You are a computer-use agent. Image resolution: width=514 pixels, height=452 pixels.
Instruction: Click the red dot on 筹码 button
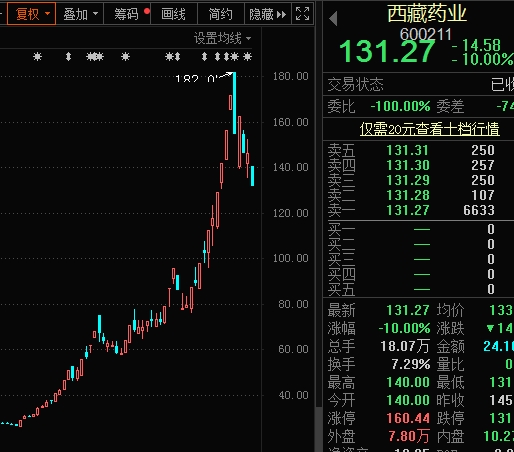(x=147, y=11)
